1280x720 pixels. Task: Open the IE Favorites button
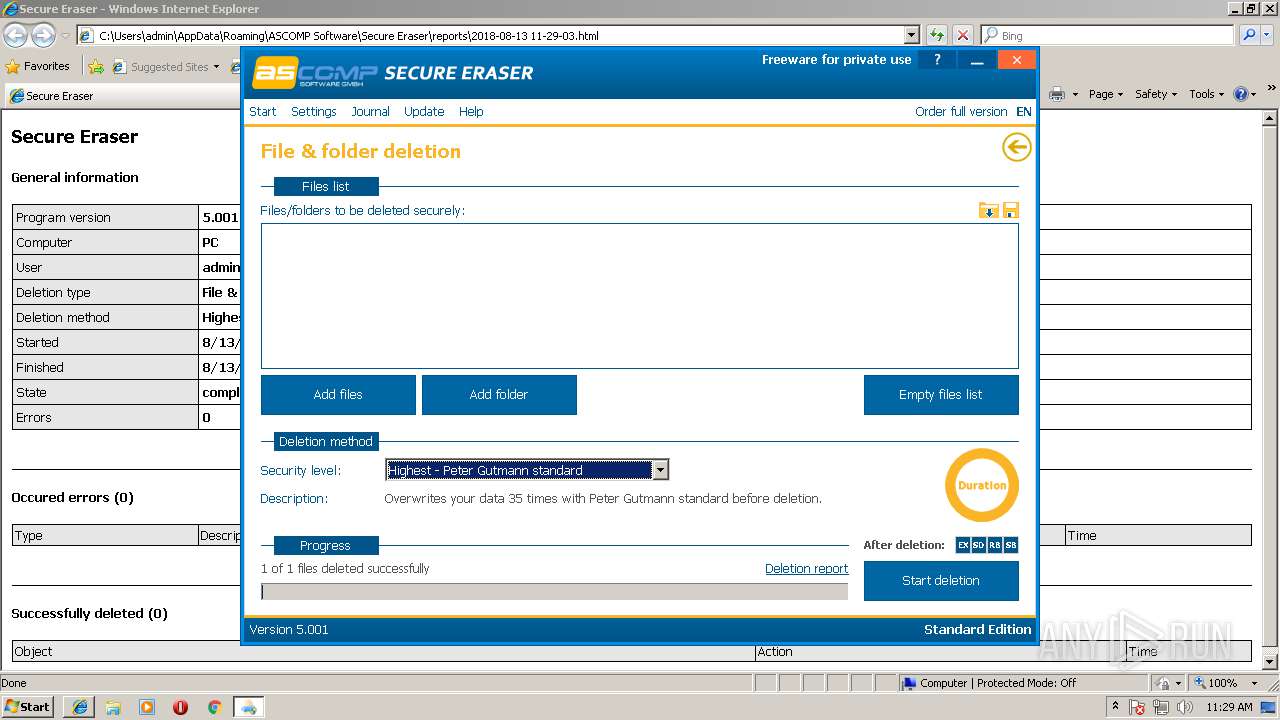point(38,66)
